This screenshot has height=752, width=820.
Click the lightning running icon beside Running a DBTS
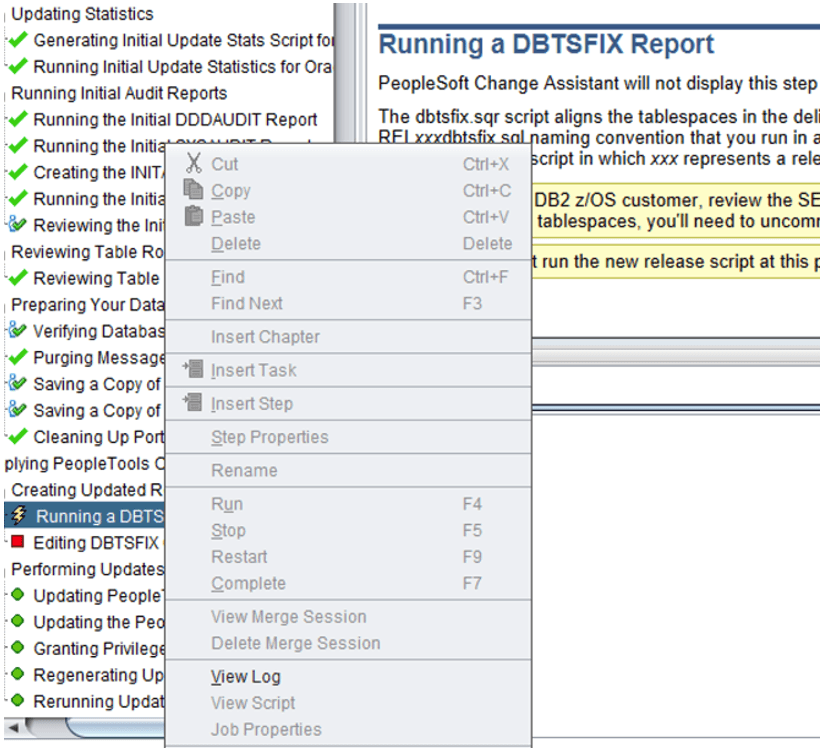tap(19, 515)
